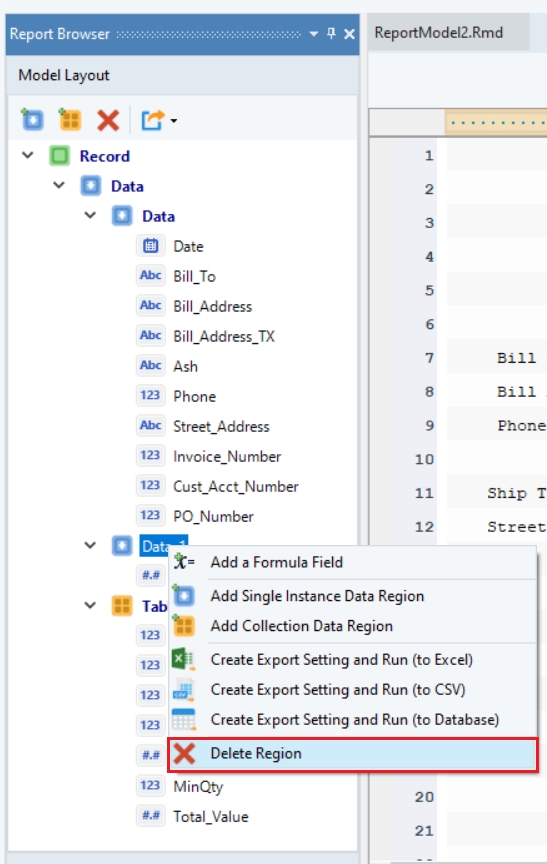Click the add single instance region toolbar icon

32,120
